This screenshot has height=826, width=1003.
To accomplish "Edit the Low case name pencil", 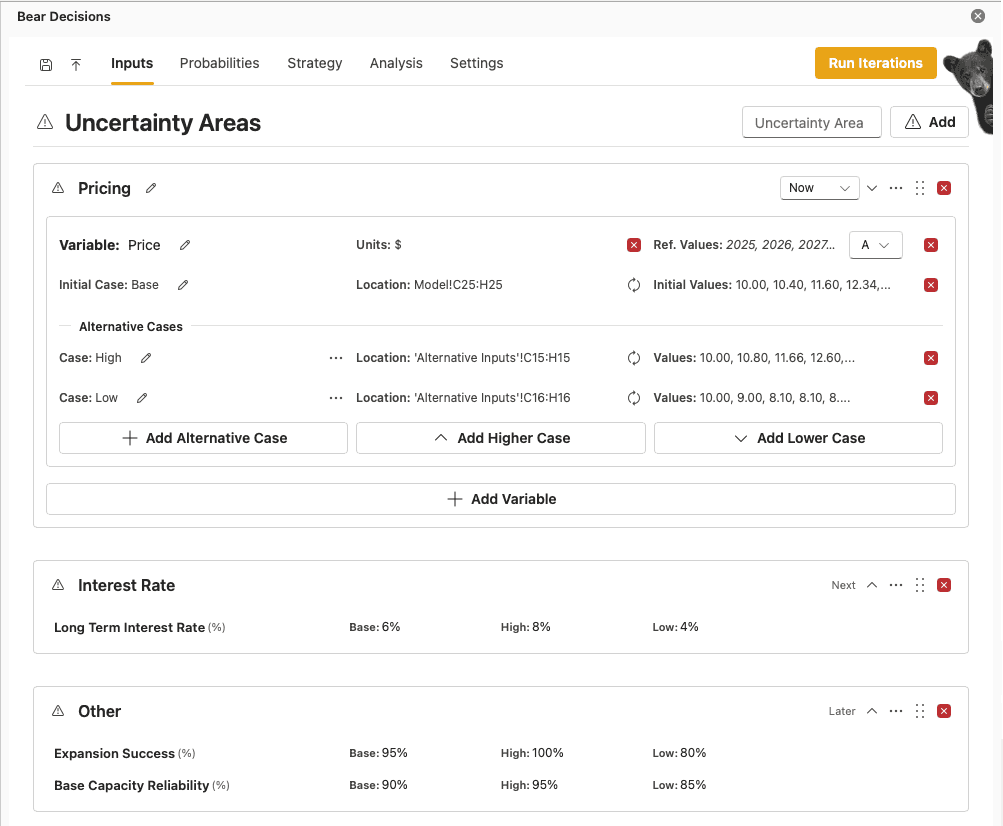I will tap(142, 398).
